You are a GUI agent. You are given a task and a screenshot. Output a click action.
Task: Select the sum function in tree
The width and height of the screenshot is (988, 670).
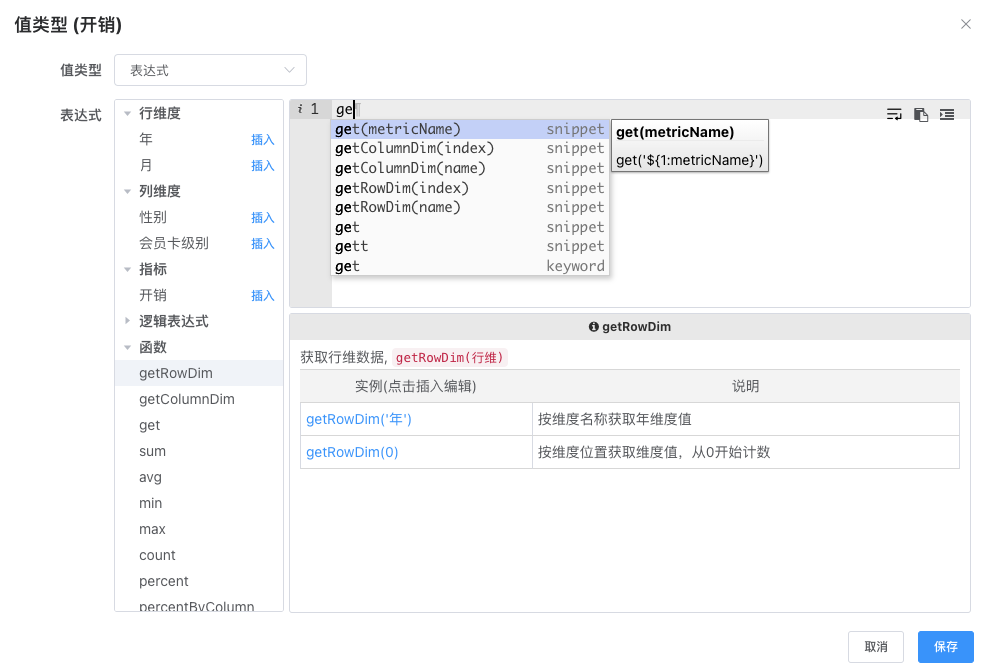coord(153,451)
